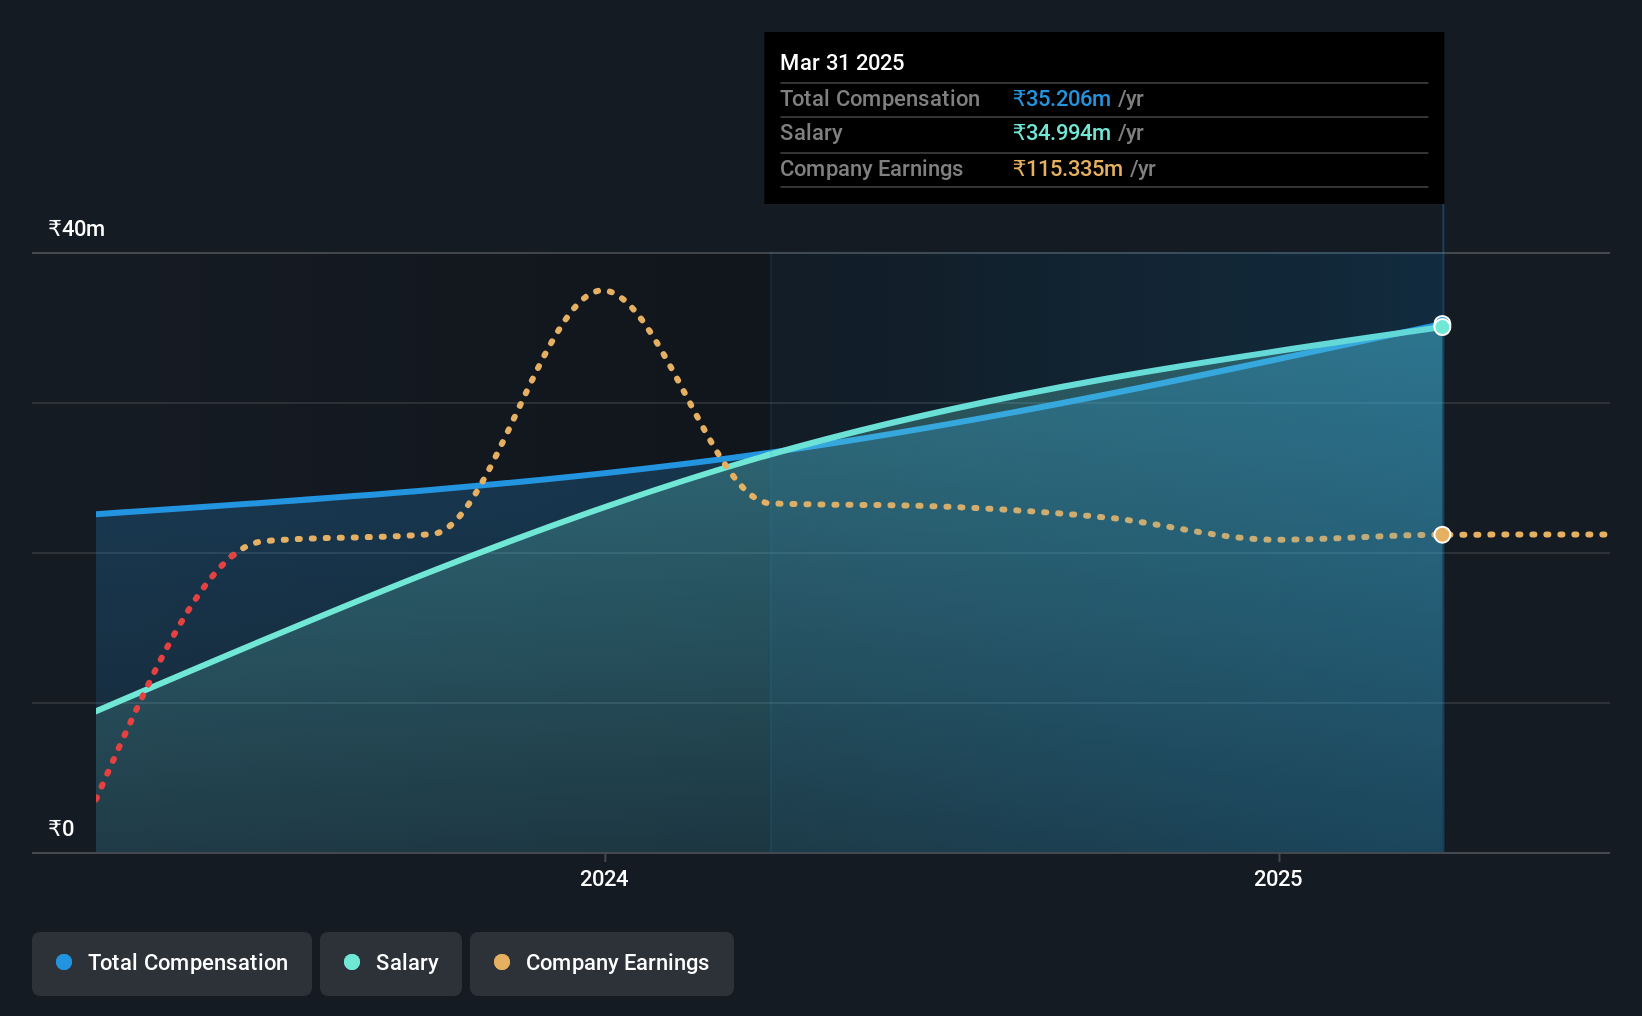This screenshot has height=1016, width=1642.
Task: Click the teal Salary data point marker
Action: click(1442, 327)
